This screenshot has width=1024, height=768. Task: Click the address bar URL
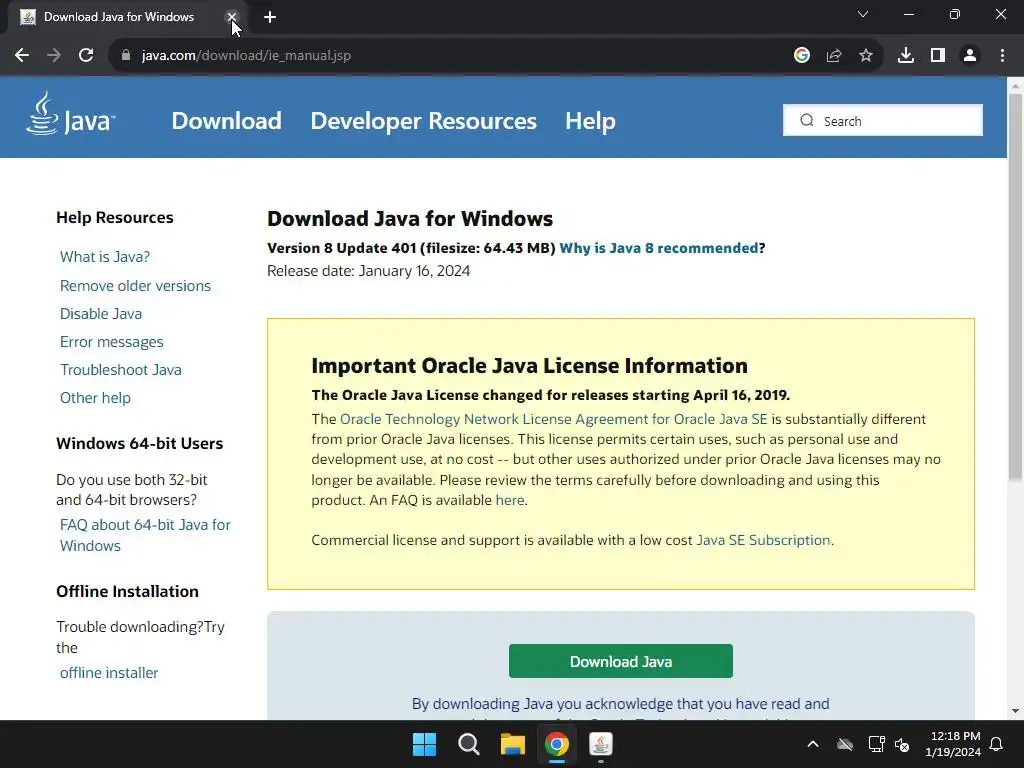[x=246, y=56]
